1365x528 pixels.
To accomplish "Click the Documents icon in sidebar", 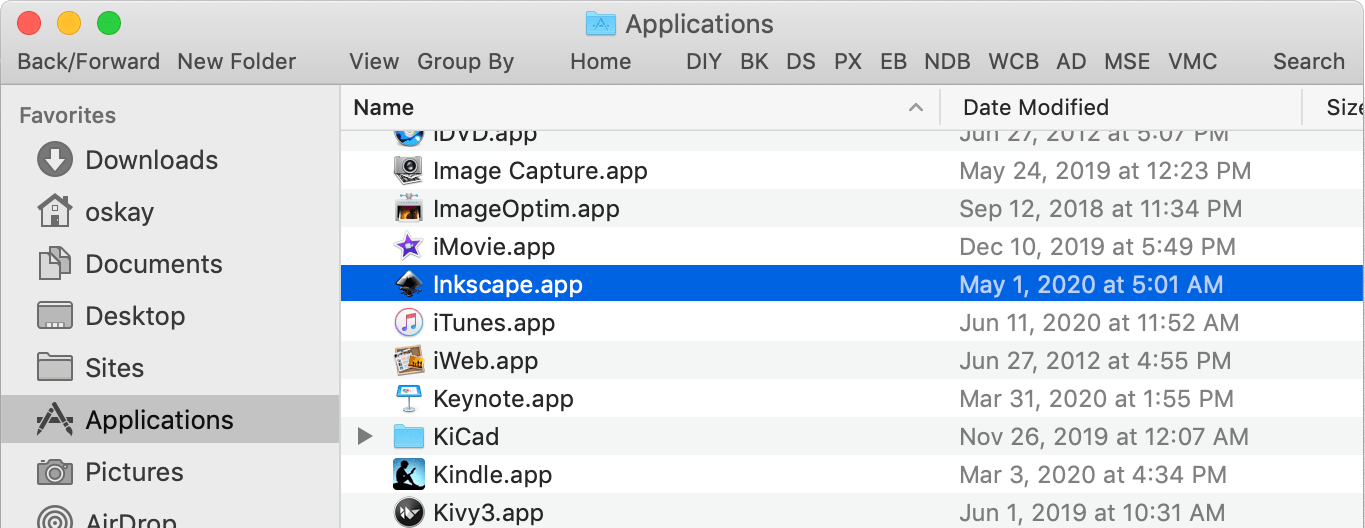I will point(55,264).
